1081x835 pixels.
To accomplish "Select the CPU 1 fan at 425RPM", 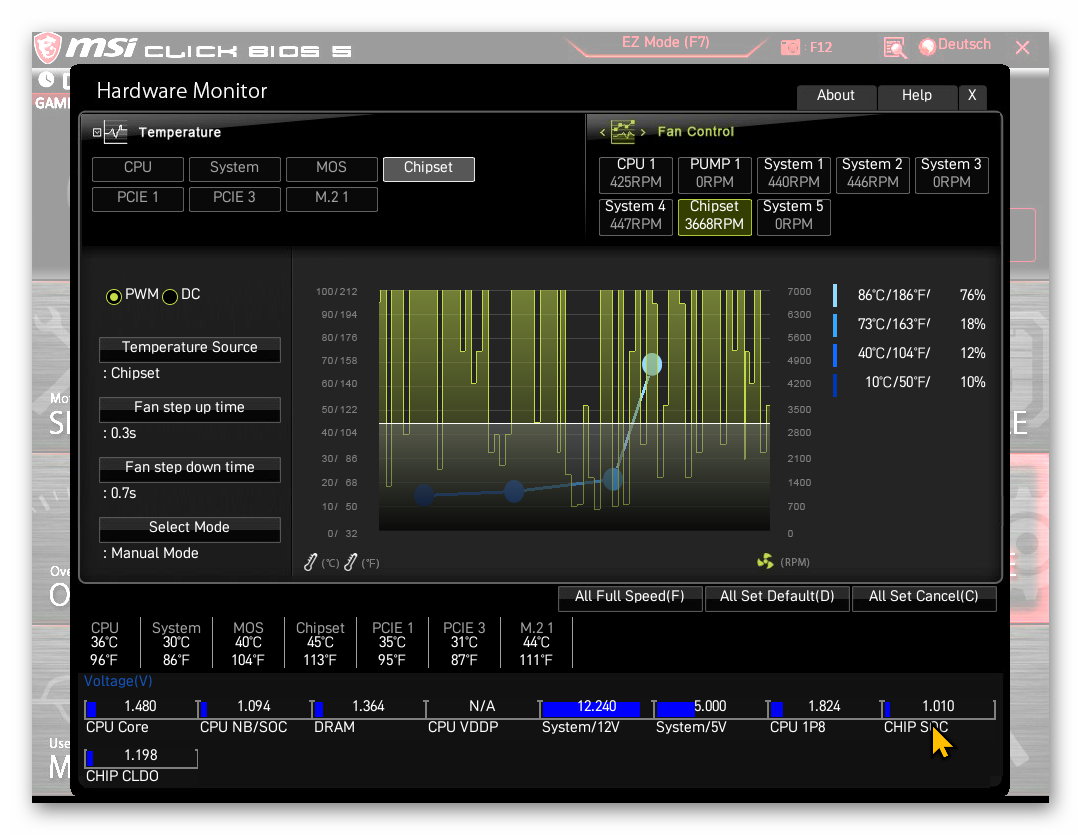I will (x=636, y=174).
